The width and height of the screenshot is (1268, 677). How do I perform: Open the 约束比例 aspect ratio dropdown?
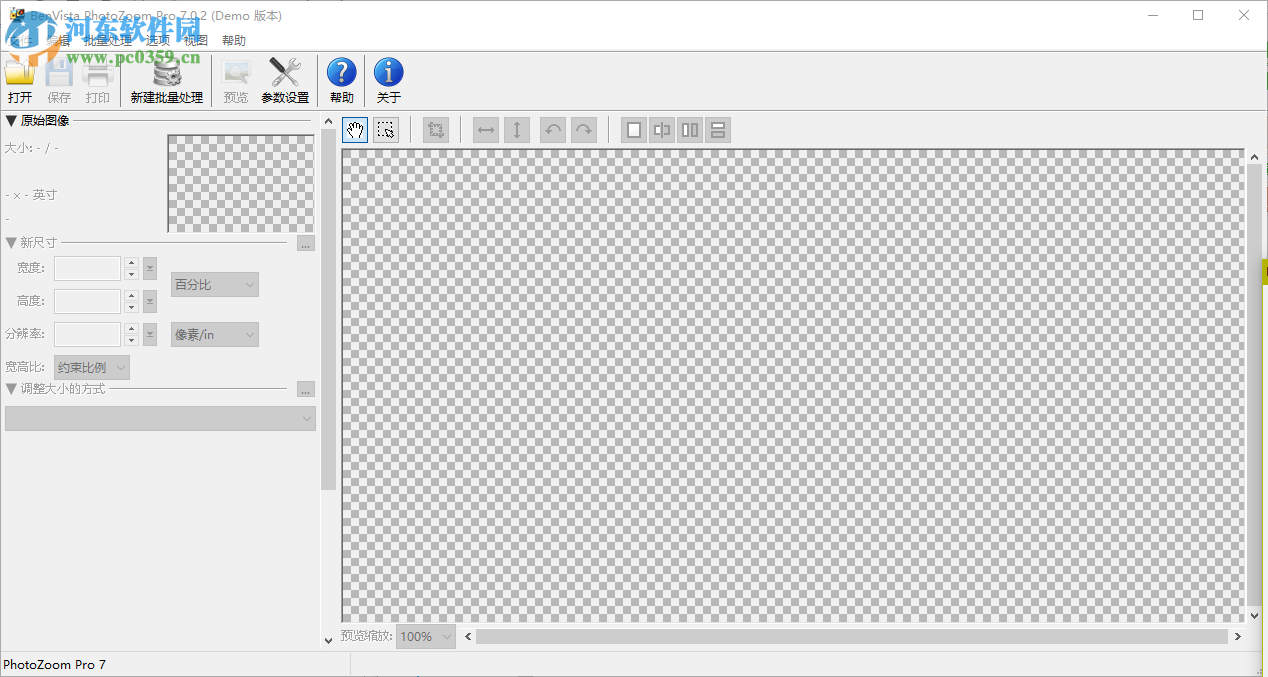(x=90, y=367)
